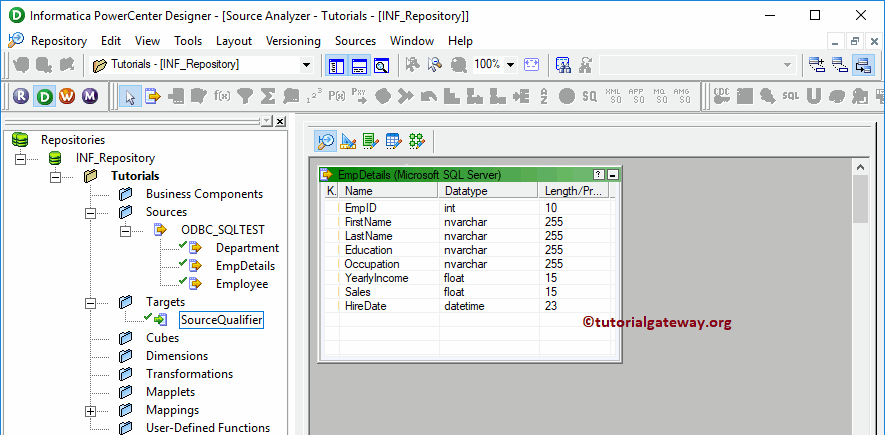Image resolution: width=885 pixels, height=435 pixels.
Task: Collapse the ODBC_SQLTEST source node
Action: pyautogui.click(x=127, y=230)
